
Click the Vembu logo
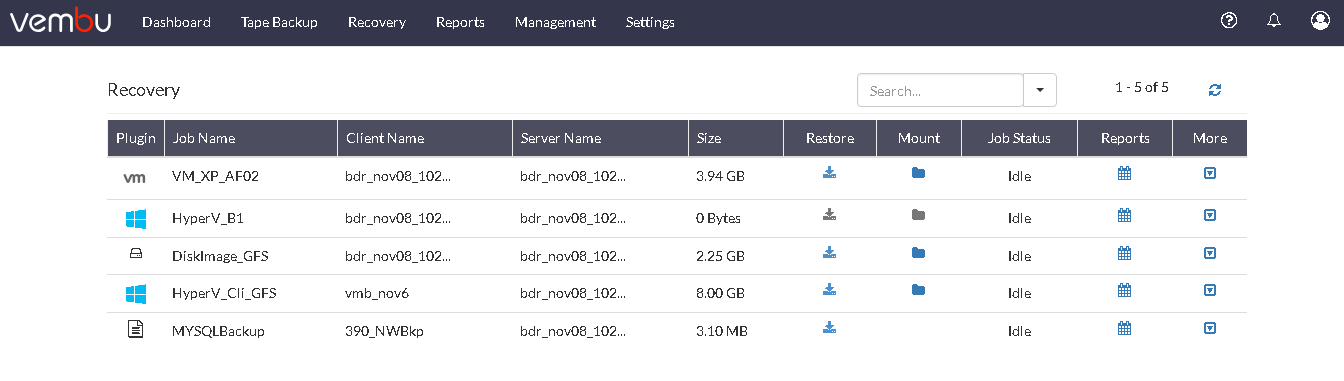tap(61, 21)
